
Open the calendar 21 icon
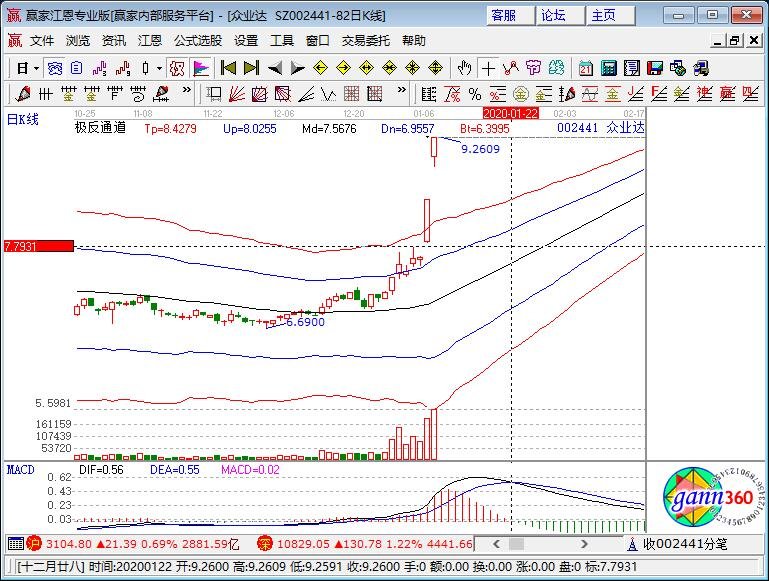(586, 68)
